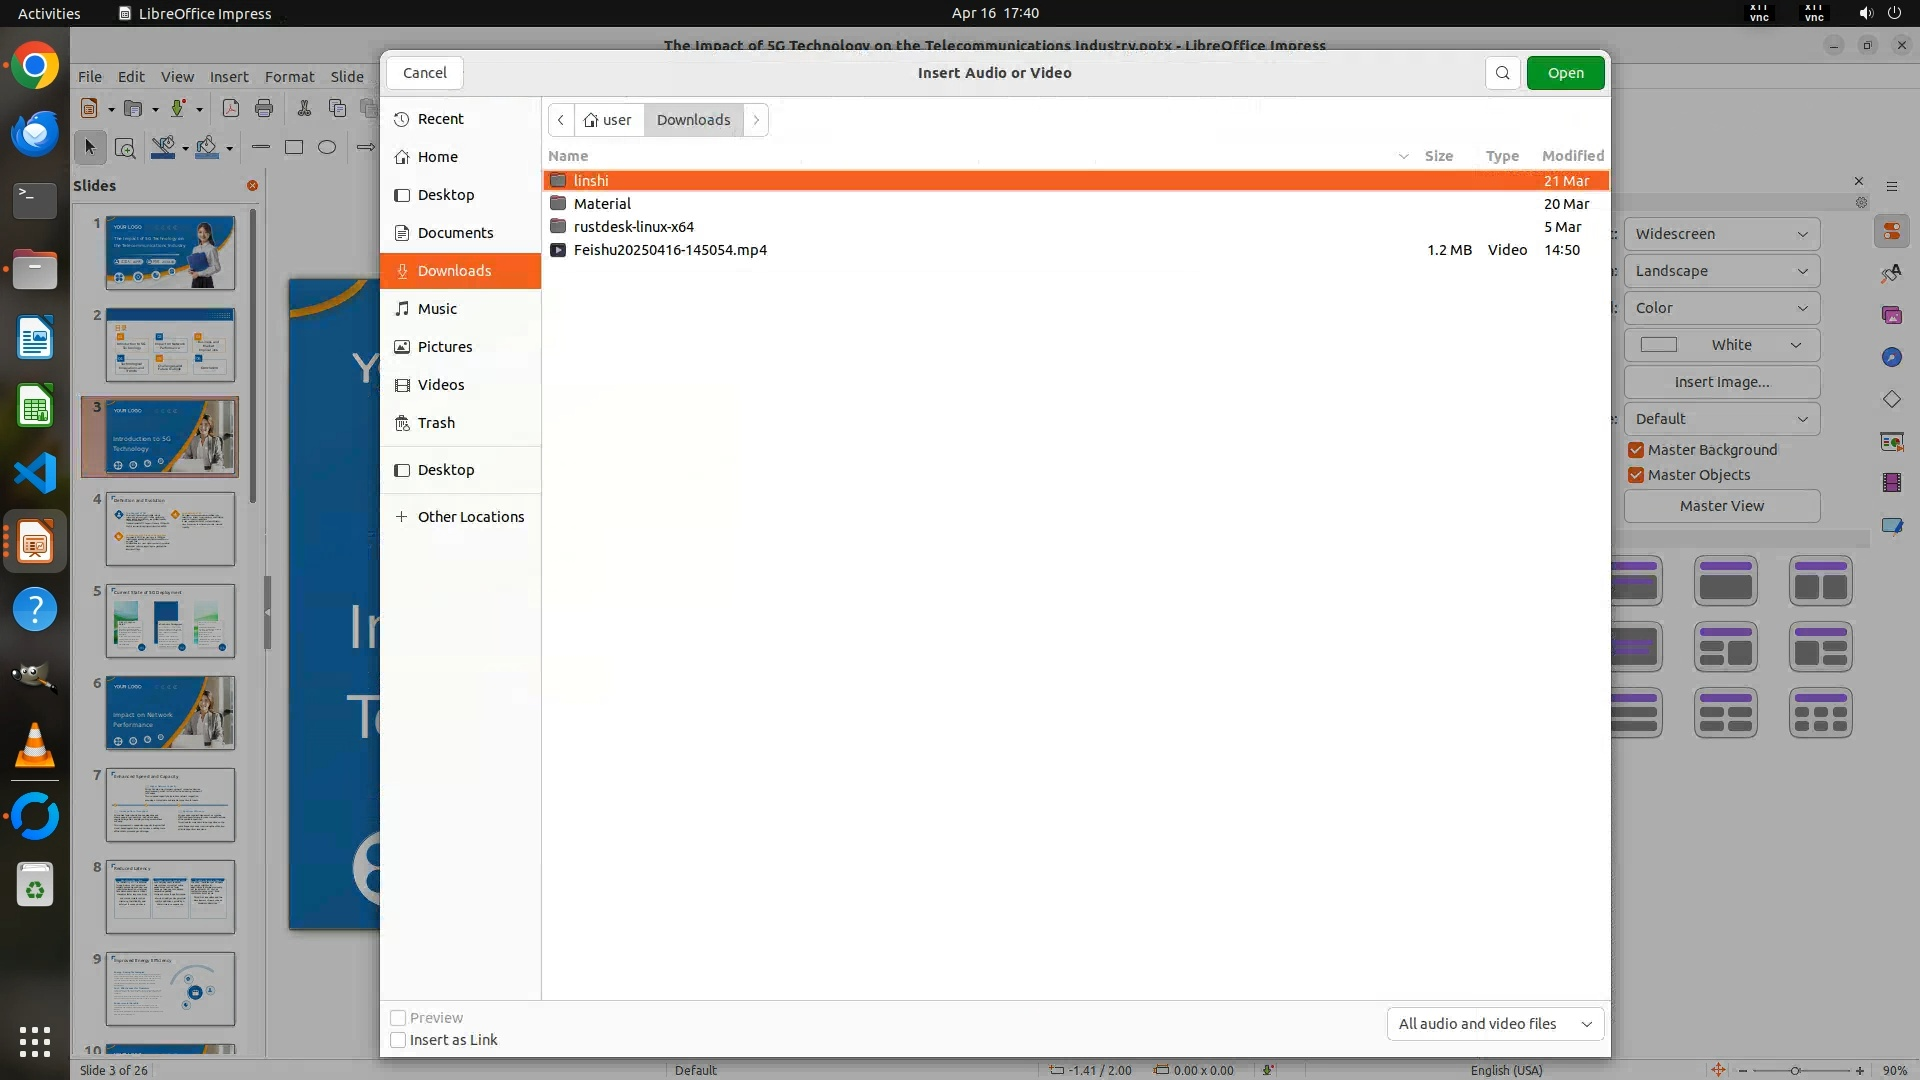Viewport: 1920px width, 1080px height.
Task: Click the Videos sidebar location
Action: click(441, 385)
